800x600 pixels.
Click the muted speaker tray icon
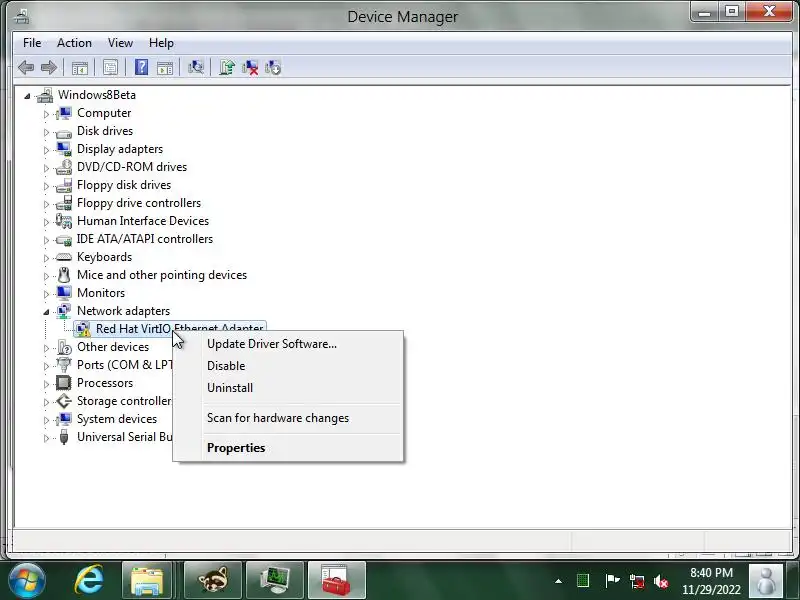coord(661,581)
